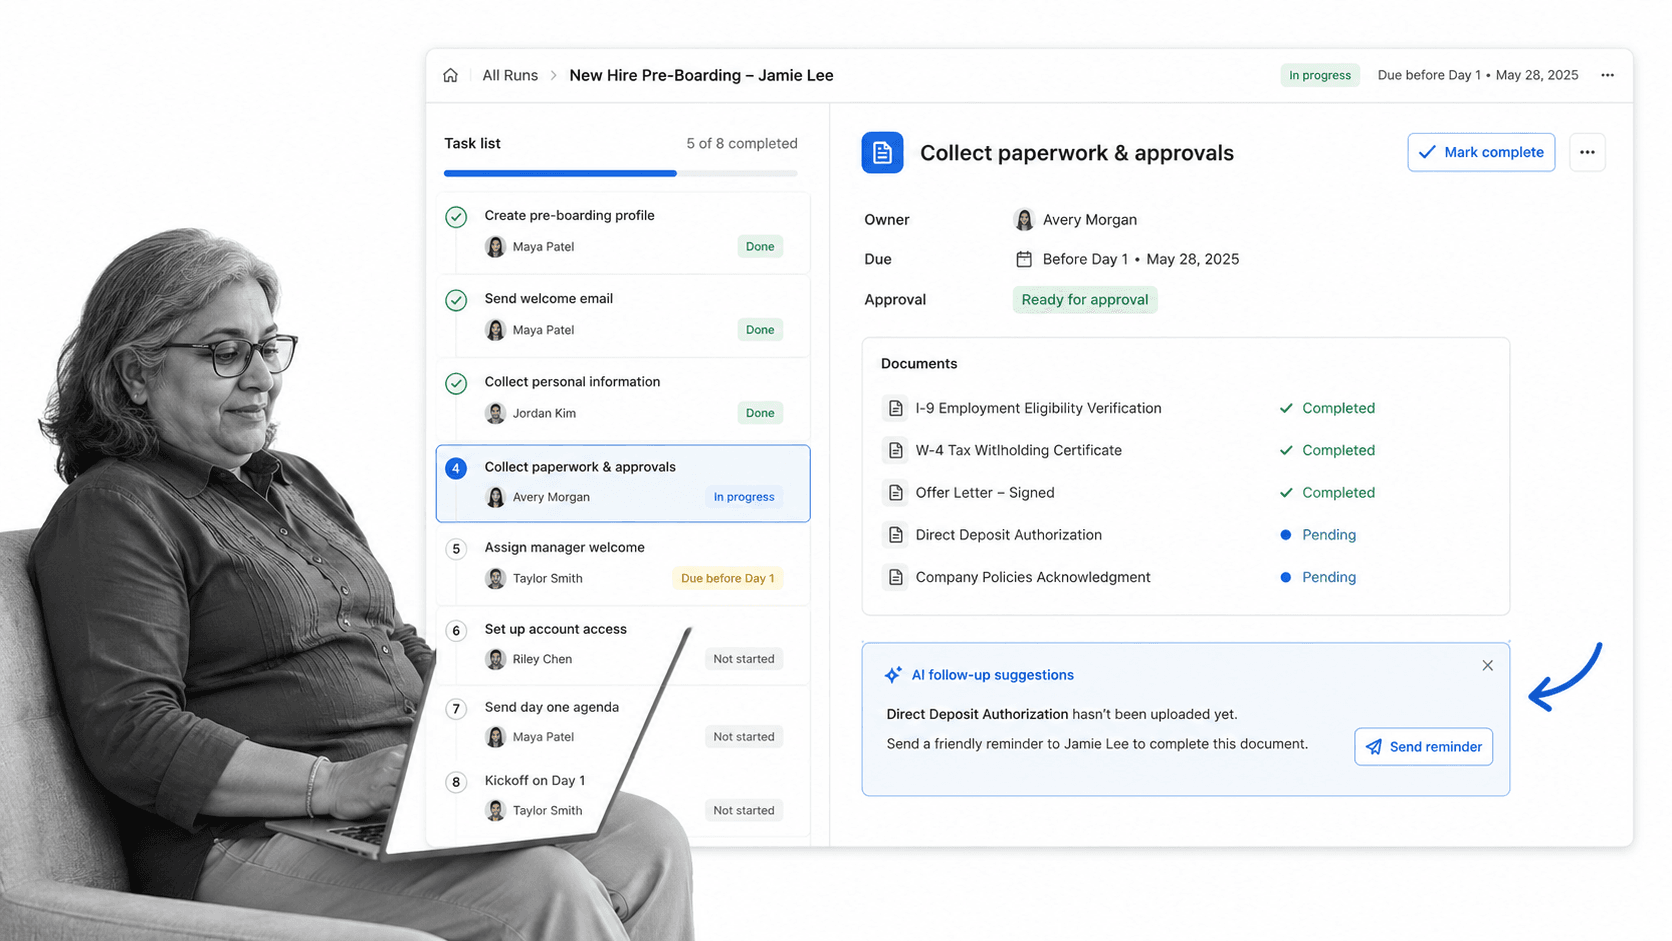Image resolution: width=1672 pixels, height=941 pixels.
Task: Select step 5 number circle
Action: [x=456, y=549]
